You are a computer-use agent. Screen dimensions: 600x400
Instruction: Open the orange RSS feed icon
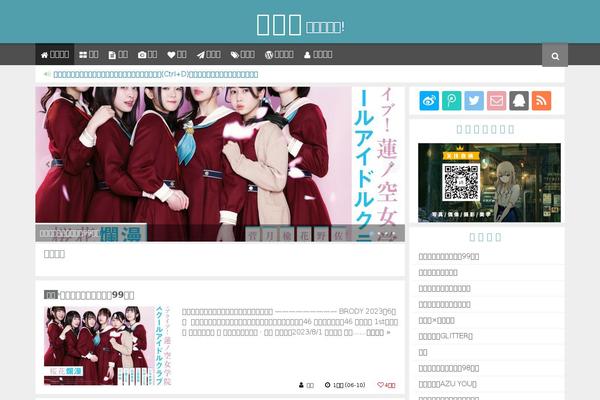[541, 101]
